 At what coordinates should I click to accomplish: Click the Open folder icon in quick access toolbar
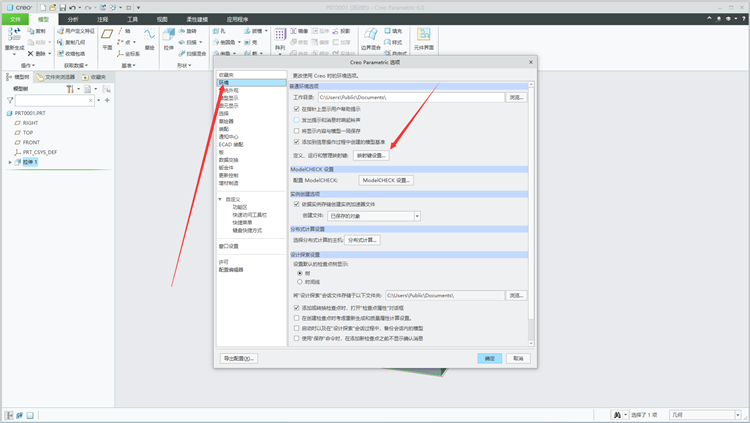point(53,8)
